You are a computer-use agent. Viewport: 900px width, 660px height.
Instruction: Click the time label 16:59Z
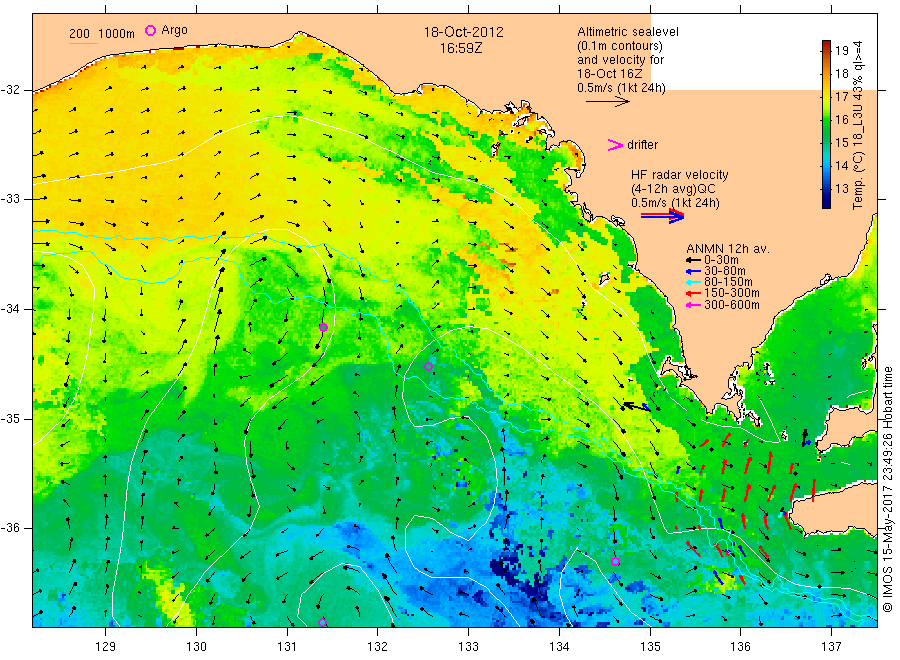point(461,49)
